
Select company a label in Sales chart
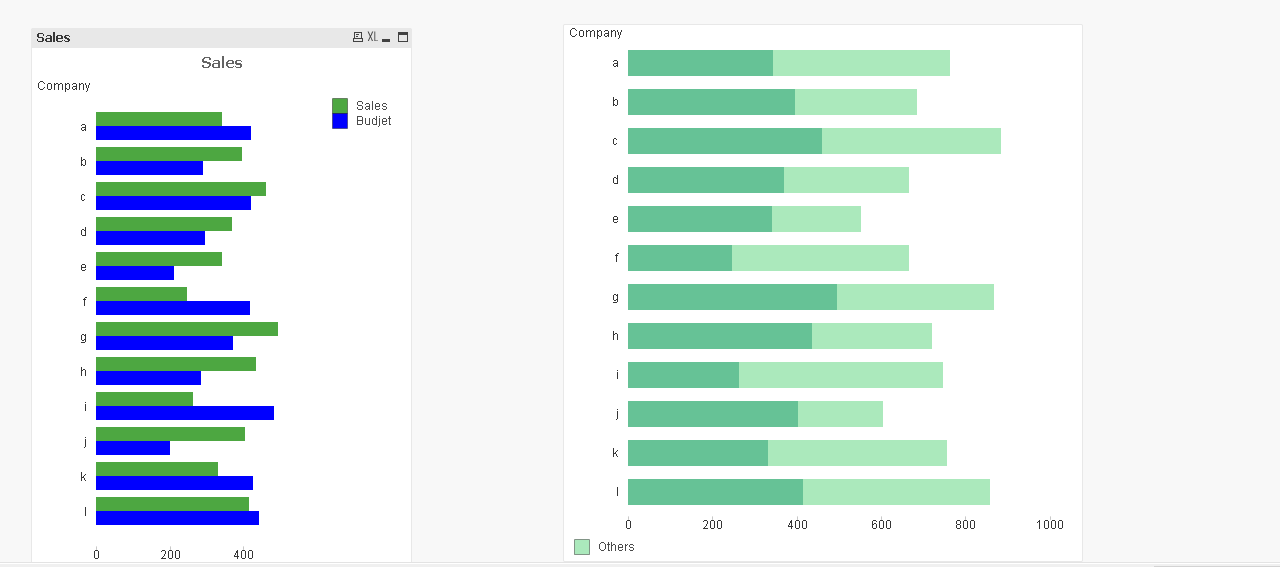[x=84, y=127]
